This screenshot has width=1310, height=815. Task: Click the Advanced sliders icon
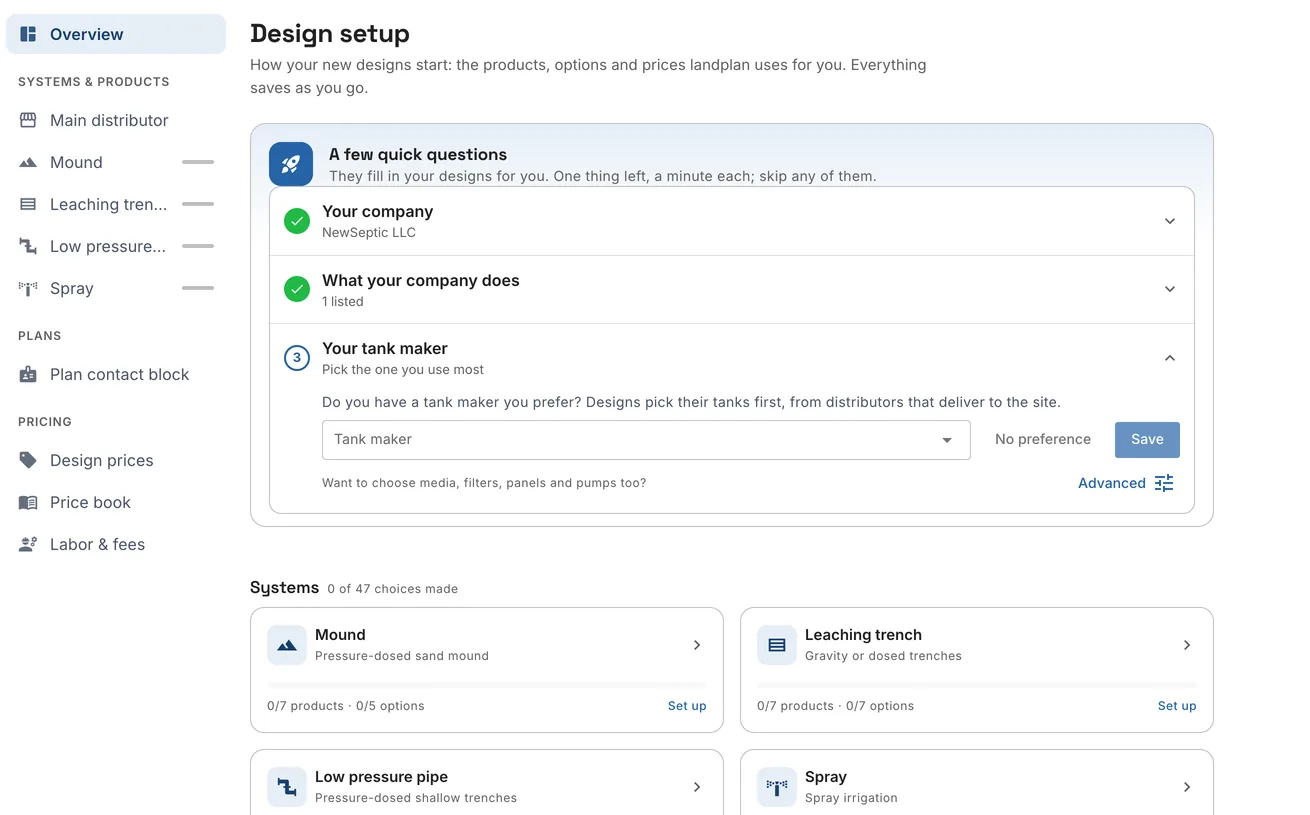click(x=1164, y=483)
